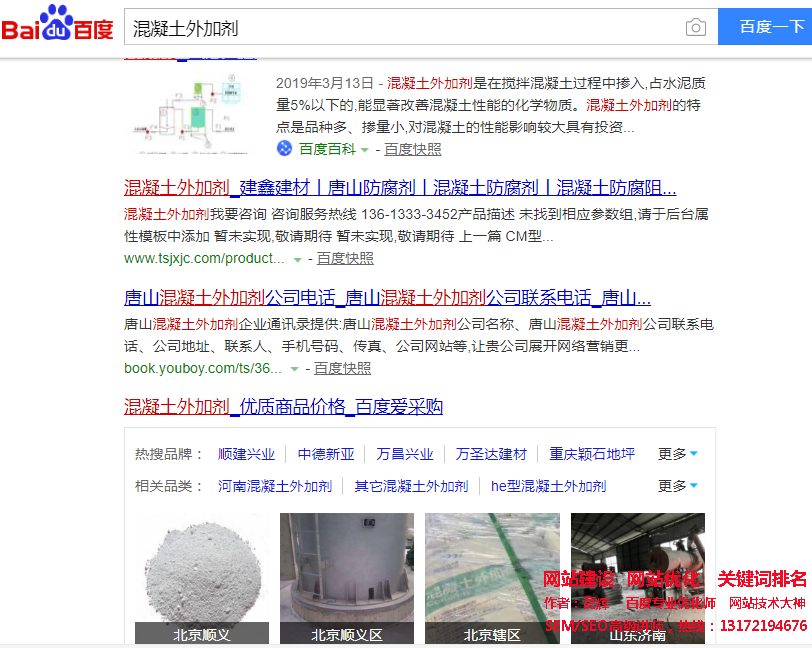This screenshot has height=648, width=812.
Task: Select the 顺建兴业 brand filter
Action: point(246,454)
